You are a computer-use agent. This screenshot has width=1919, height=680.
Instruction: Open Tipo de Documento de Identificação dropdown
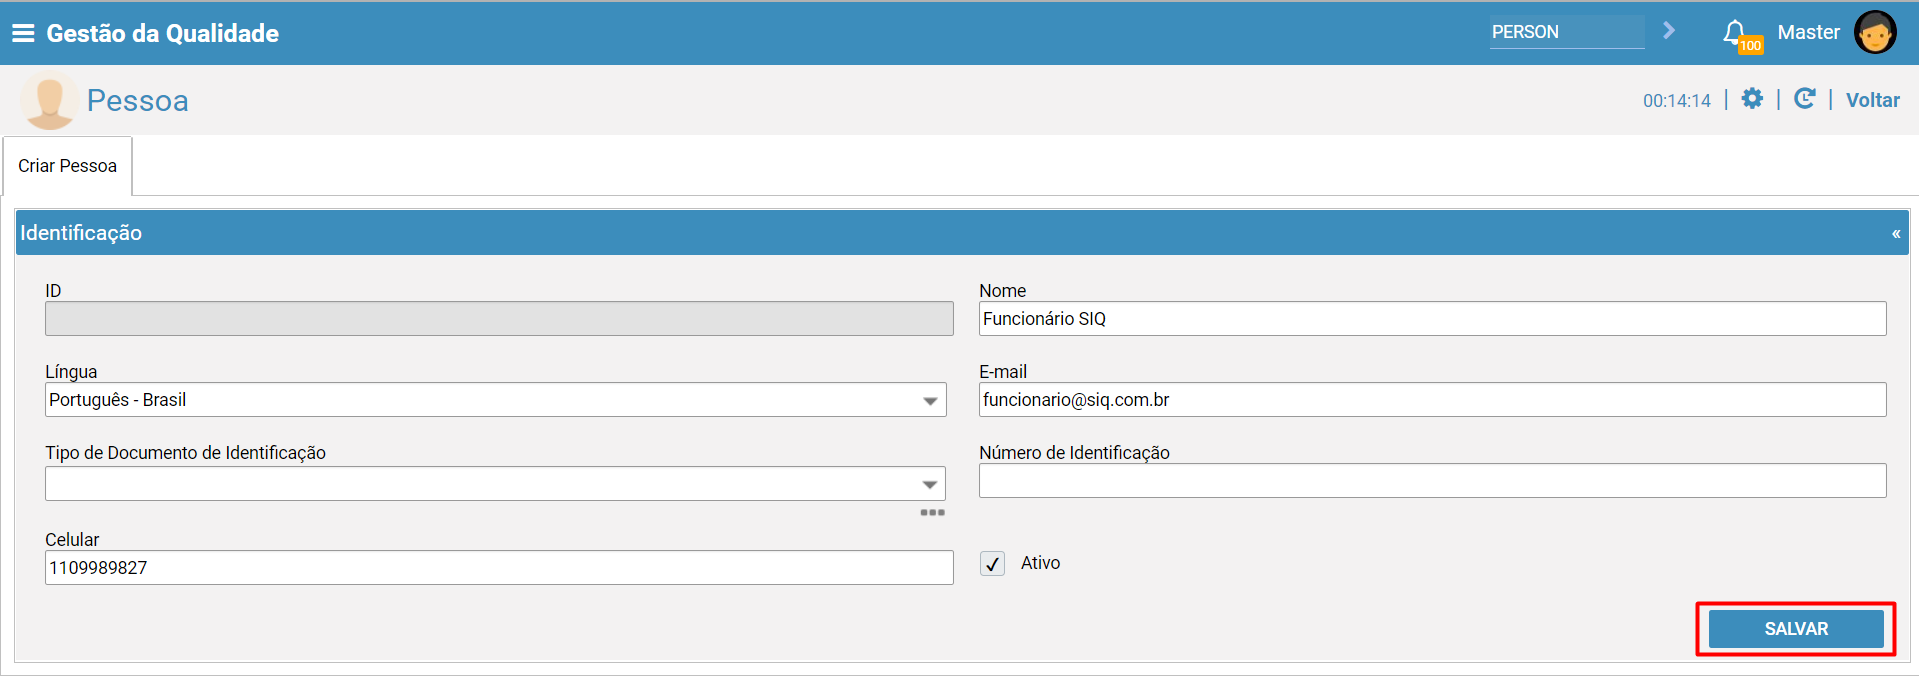495,484
